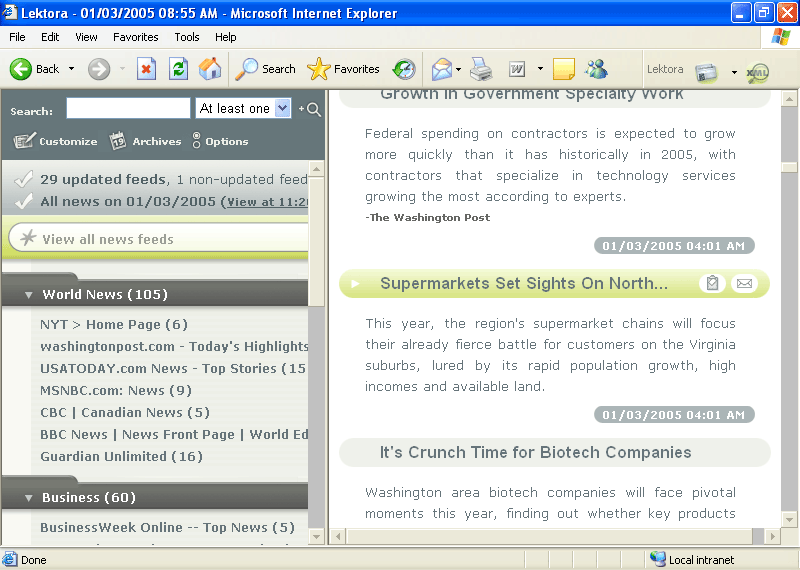Click the article pane vertical scrollbar thumb
Viewport: 800px width, 570px height.
click(789, 167)
